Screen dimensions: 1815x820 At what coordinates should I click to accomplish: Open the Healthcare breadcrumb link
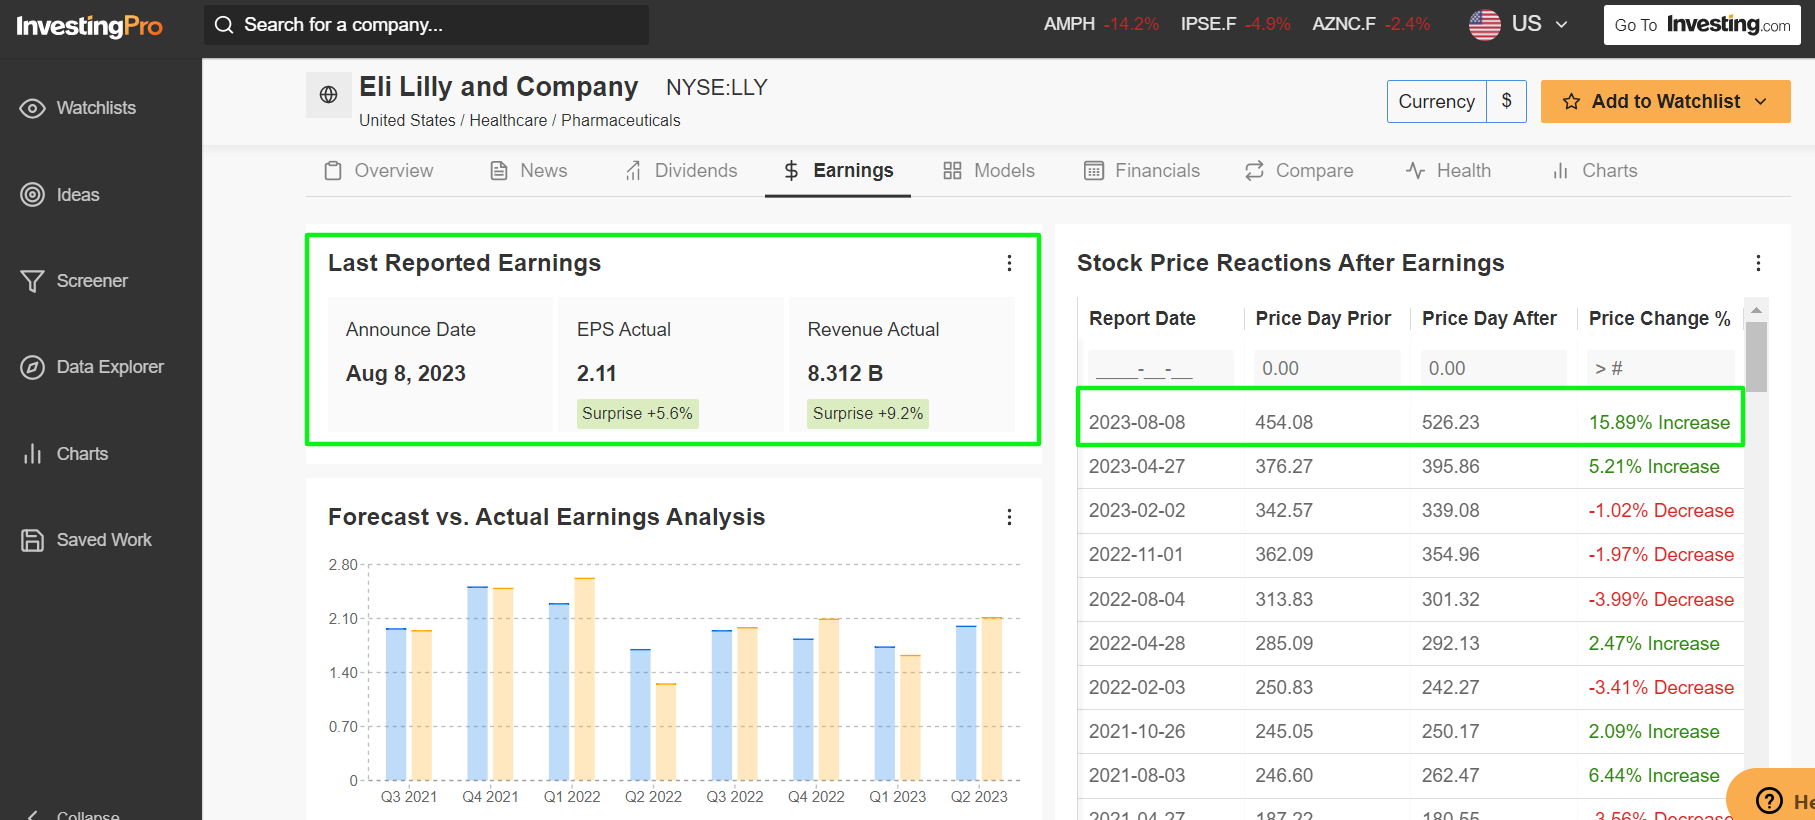[508, 120]
